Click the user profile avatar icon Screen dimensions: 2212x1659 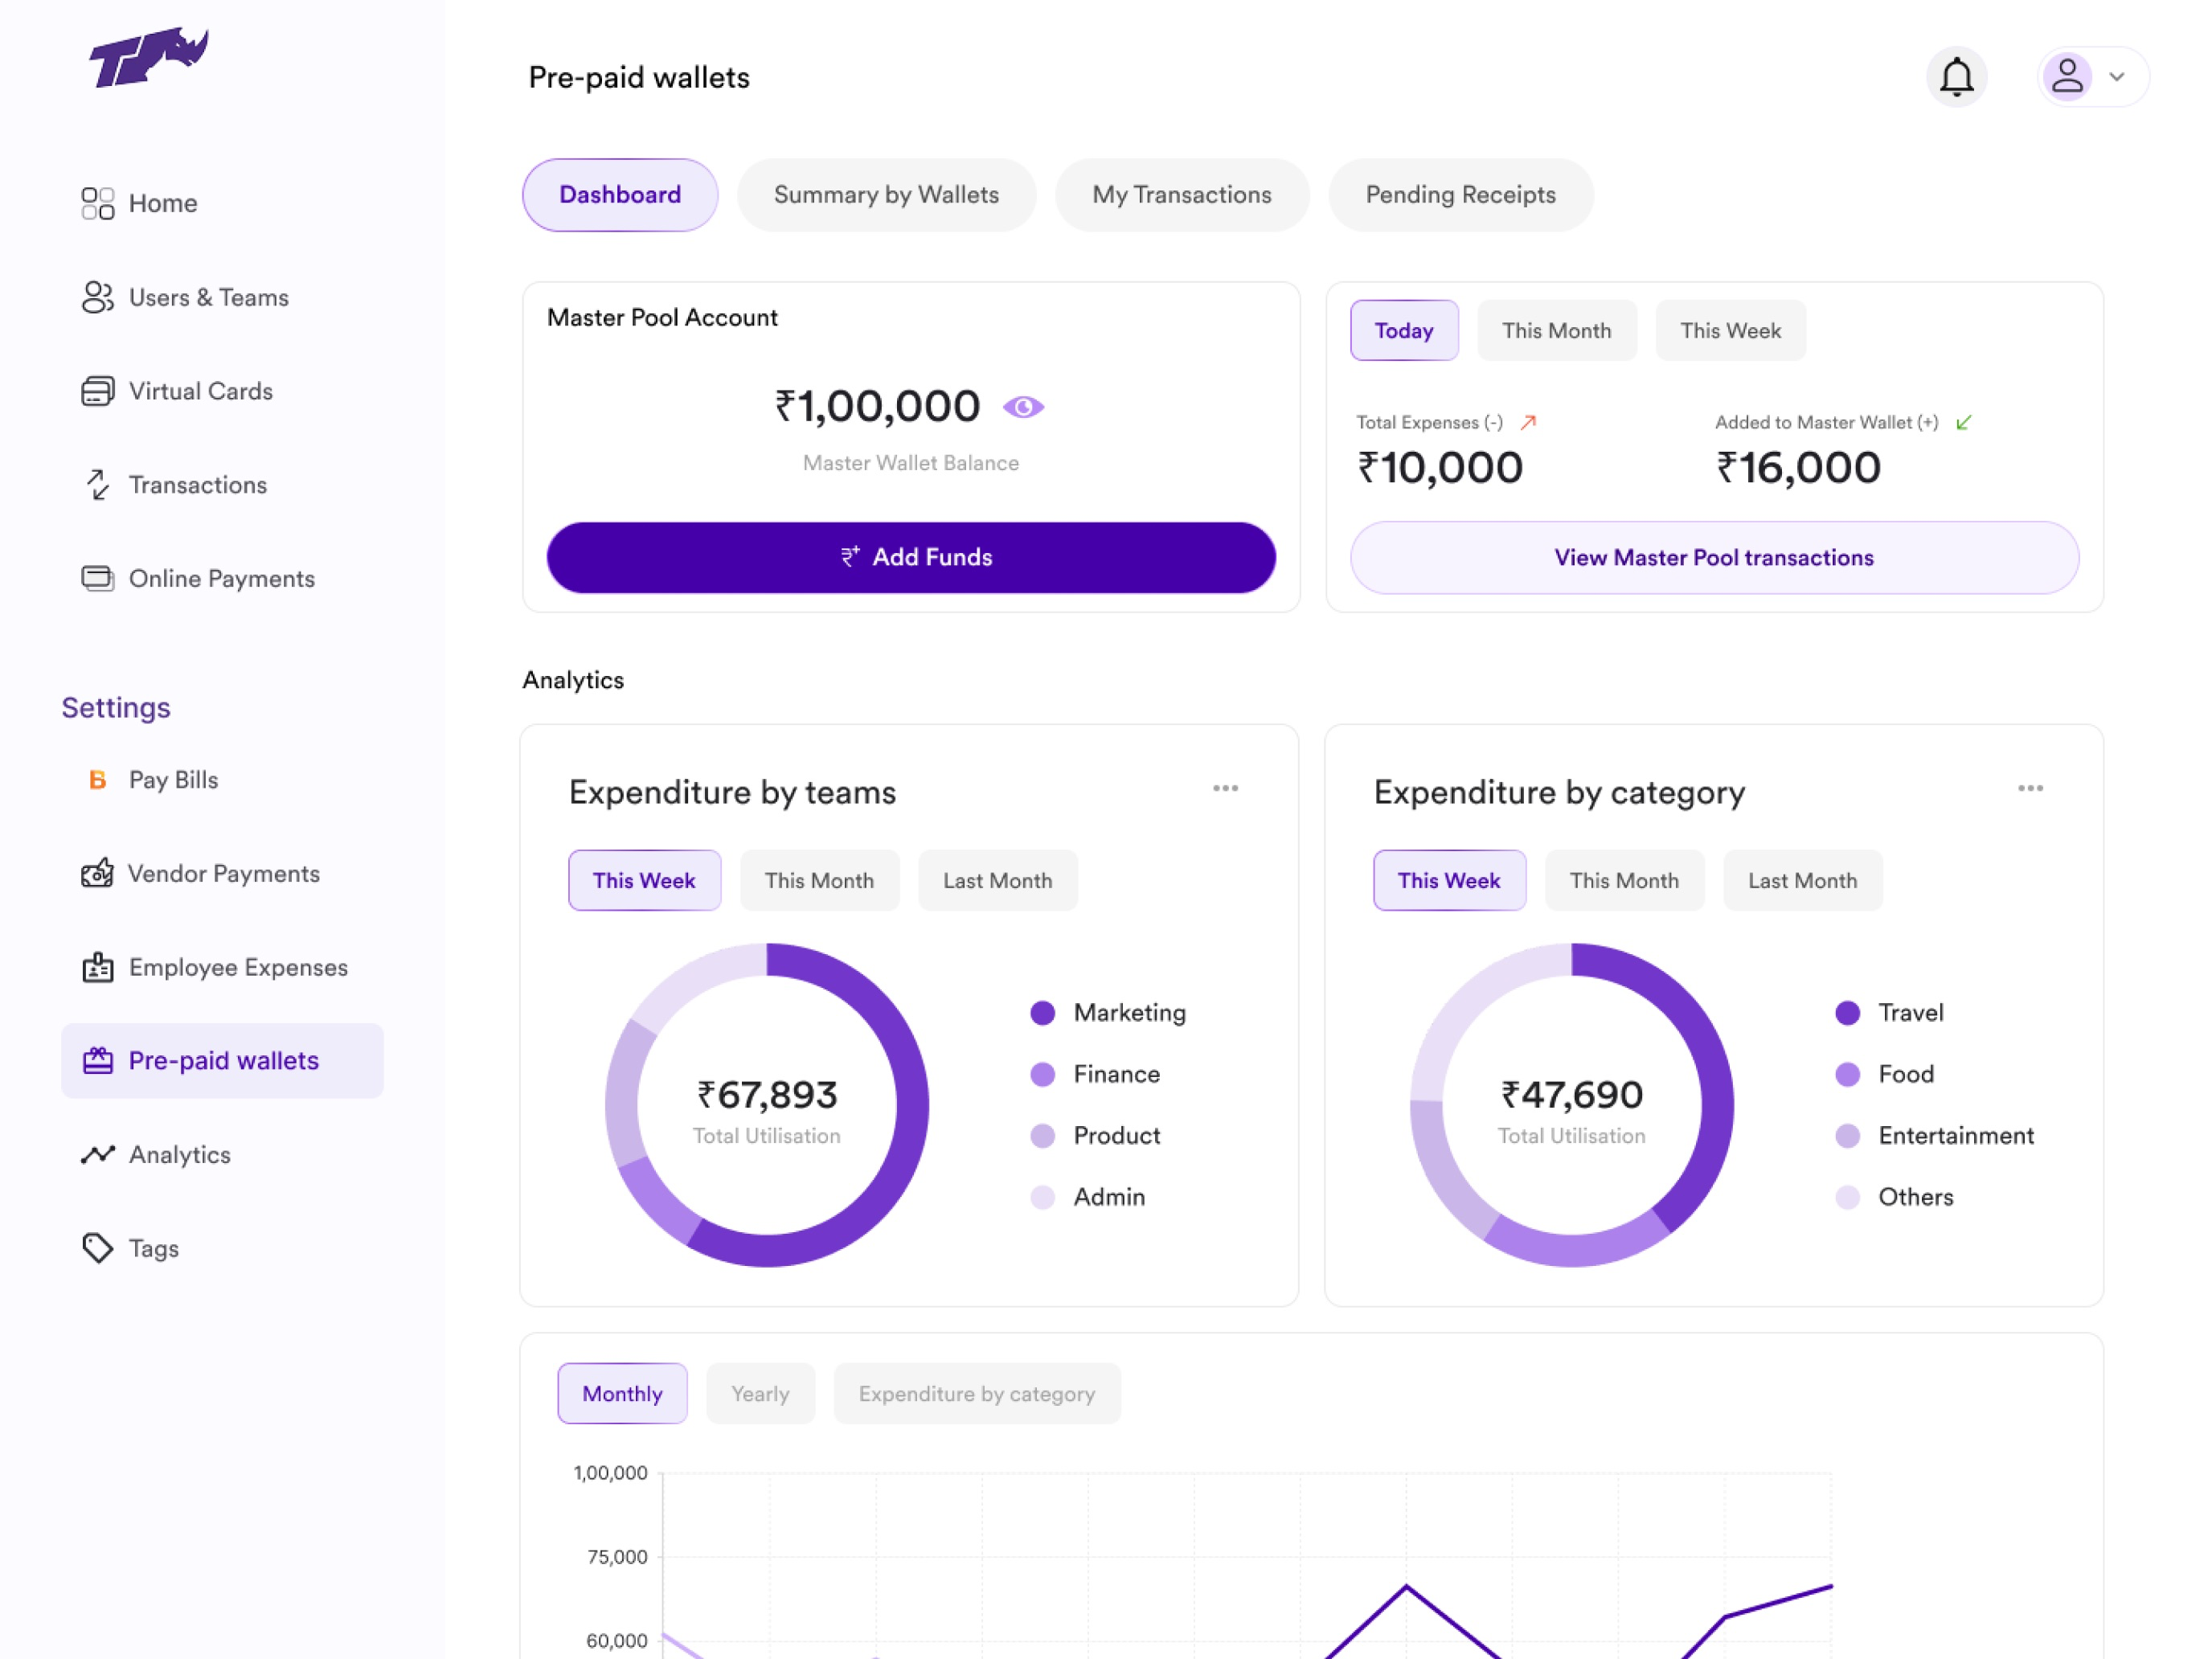[2067, 77]
